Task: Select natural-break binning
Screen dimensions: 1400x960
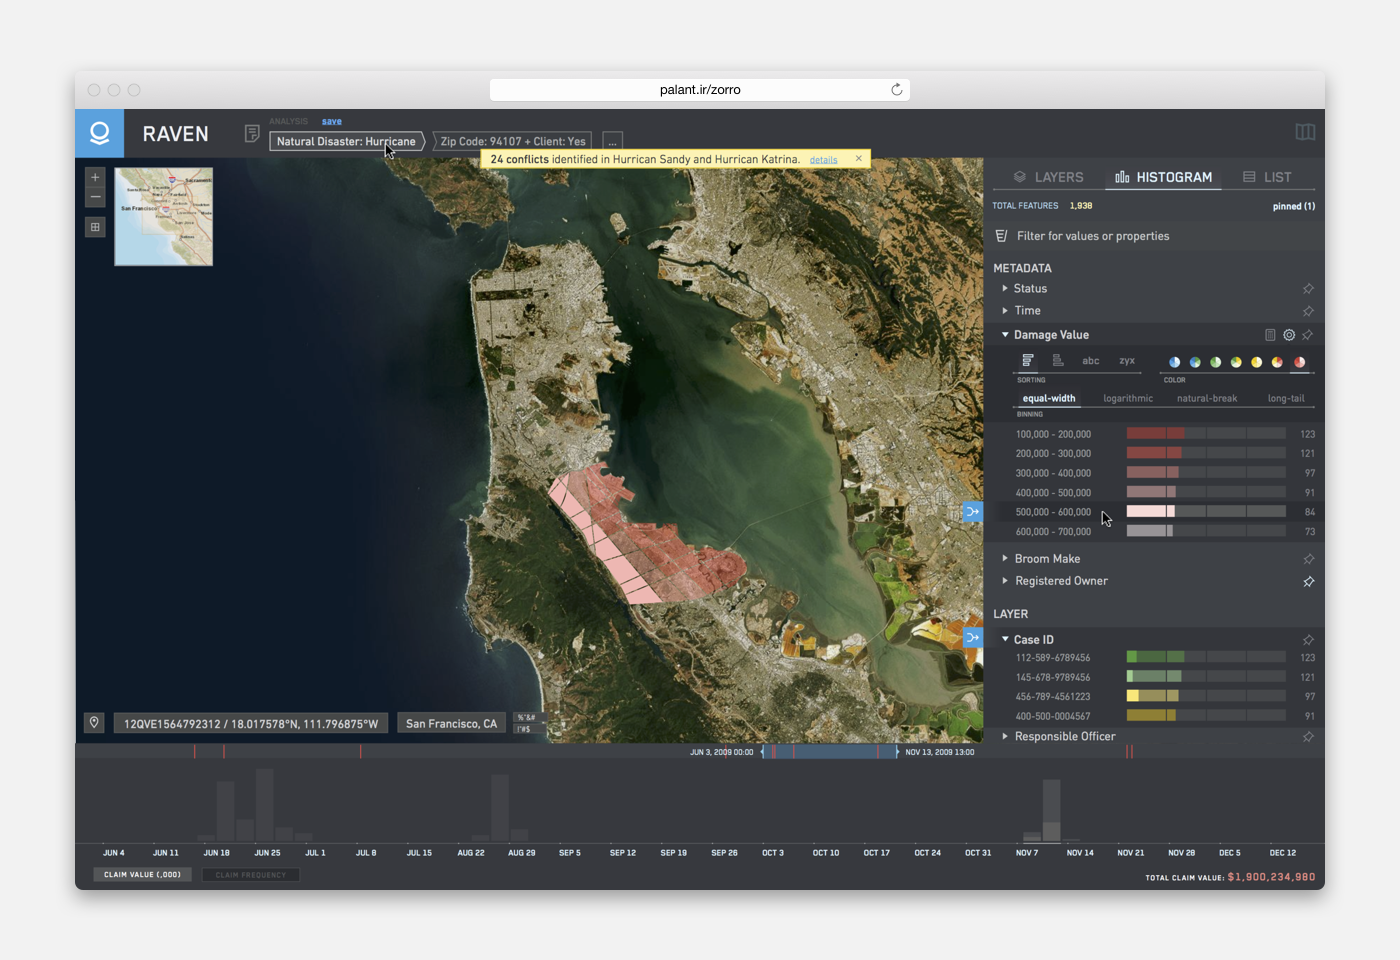Action: (x=1207, y=398)
